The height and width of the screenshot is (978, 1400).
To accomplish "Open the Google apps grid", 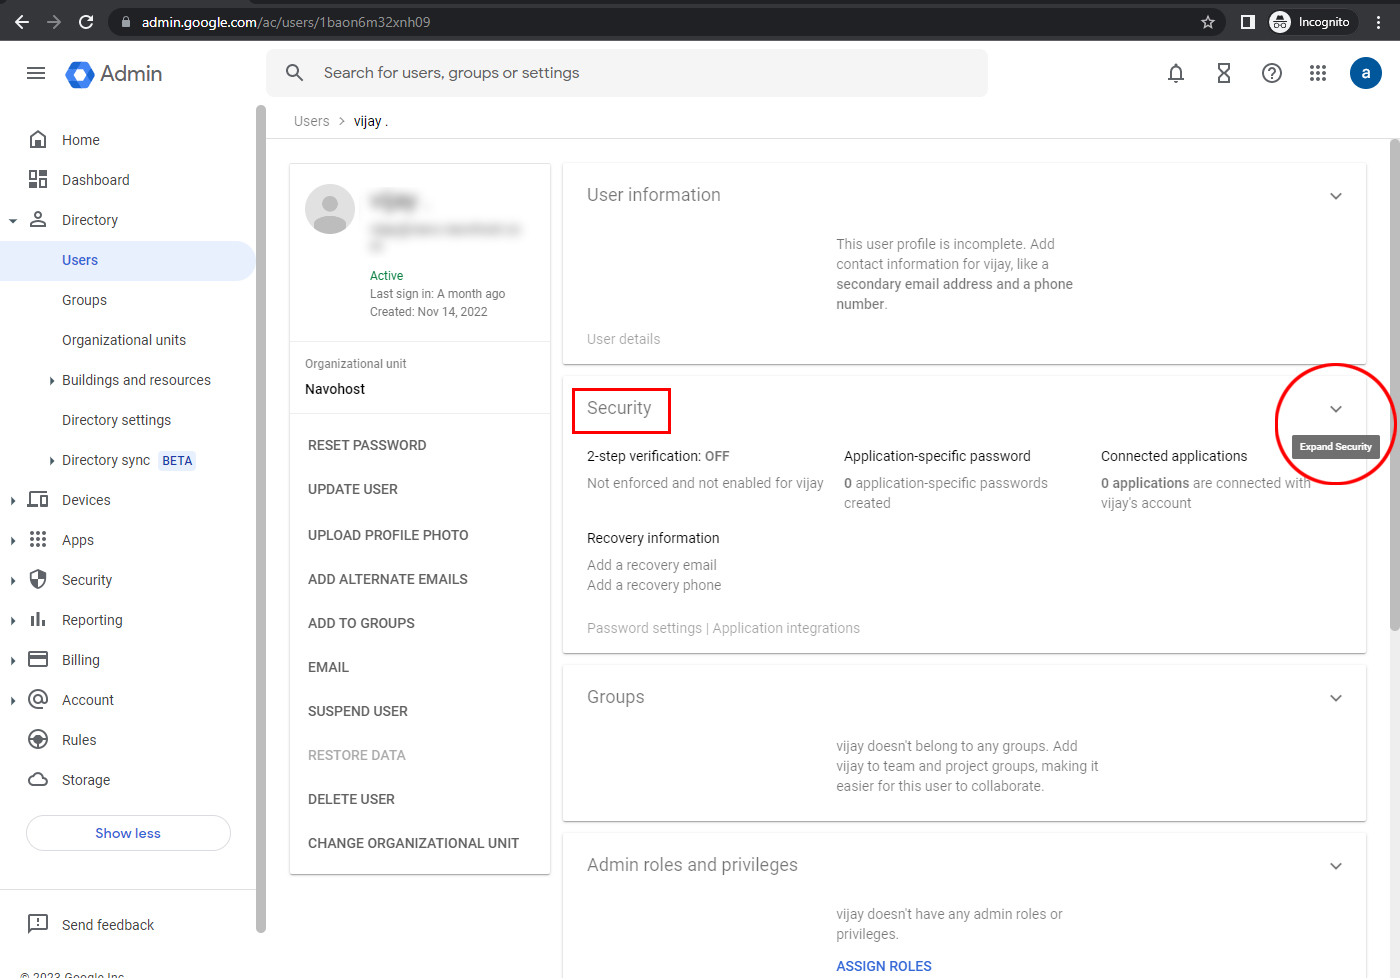I will point(1318,73).
